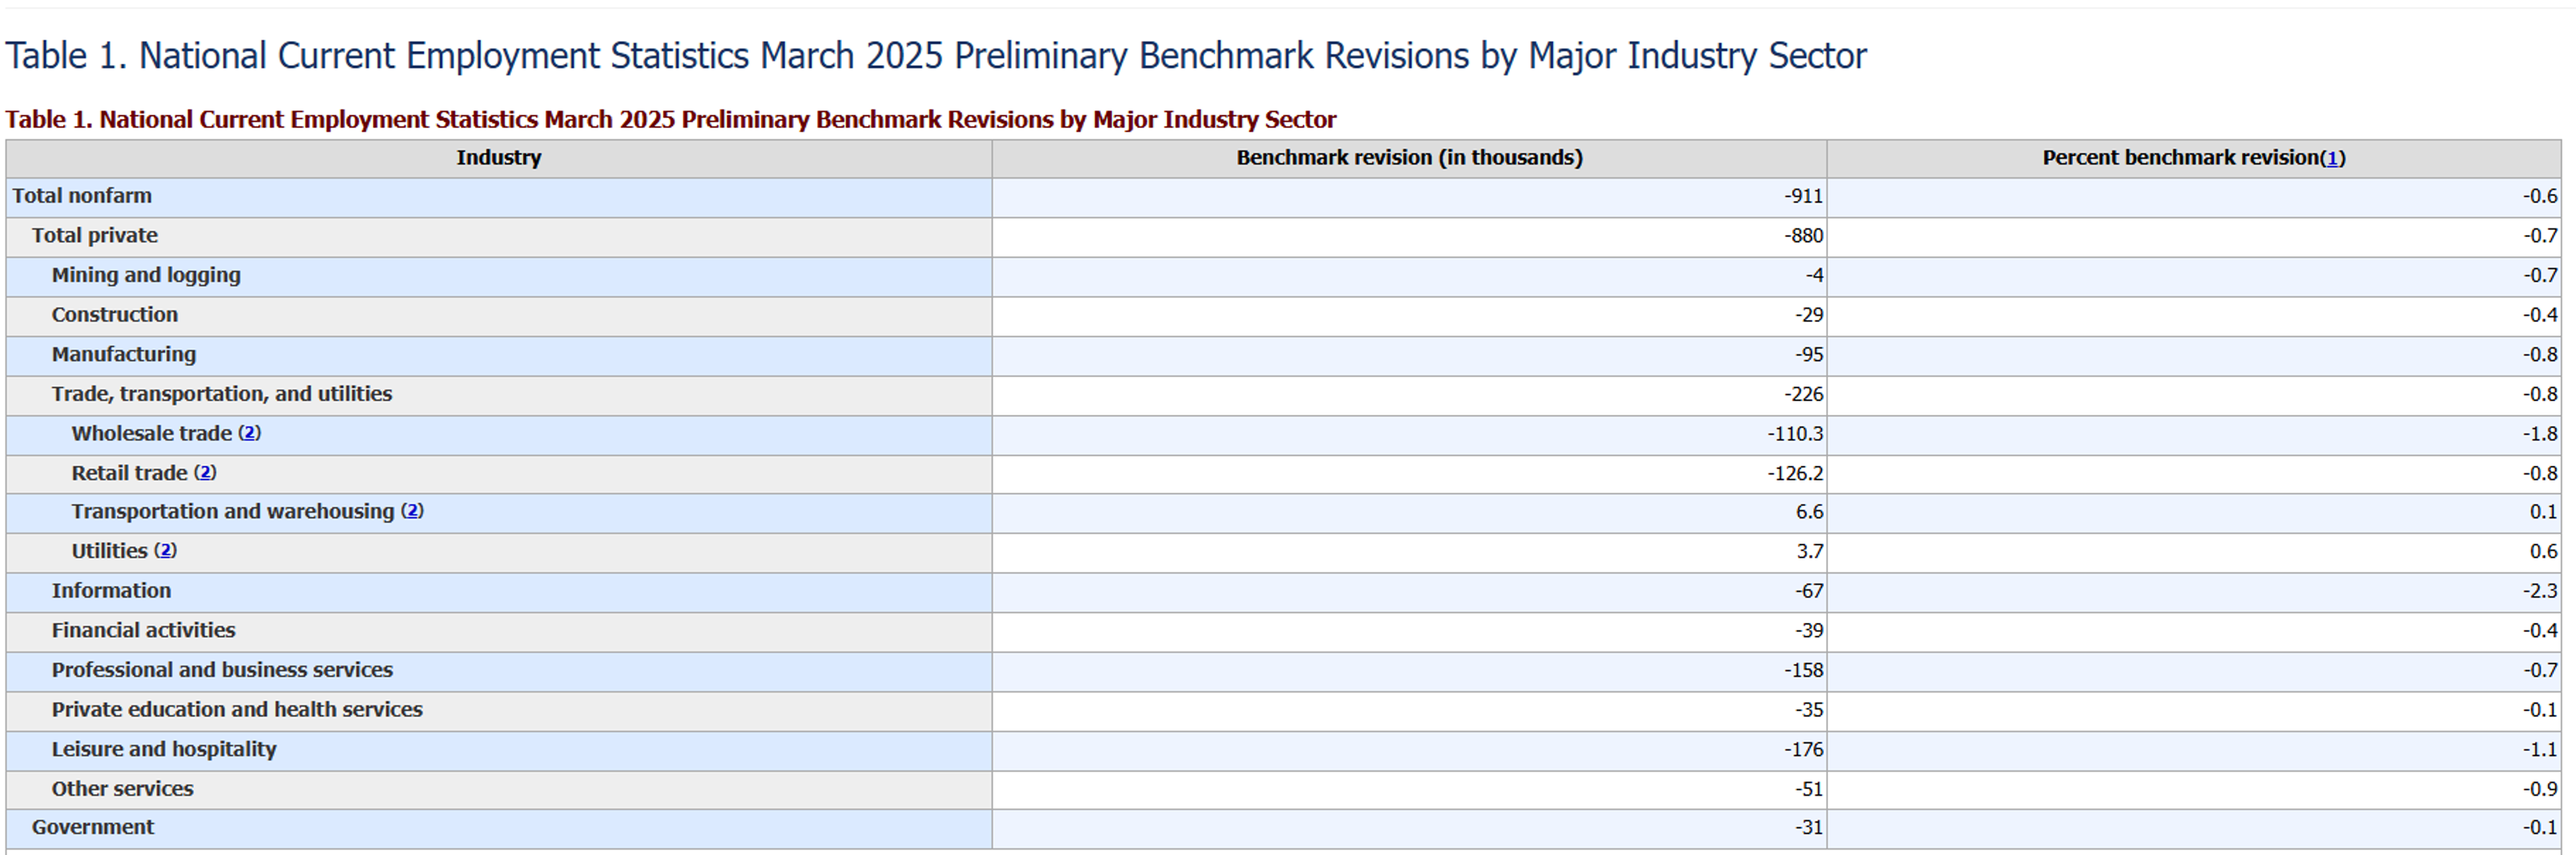Click the -4 Mining and logging value
The height and width of the screenshot is (855, 2576).
click(1814, 275)
